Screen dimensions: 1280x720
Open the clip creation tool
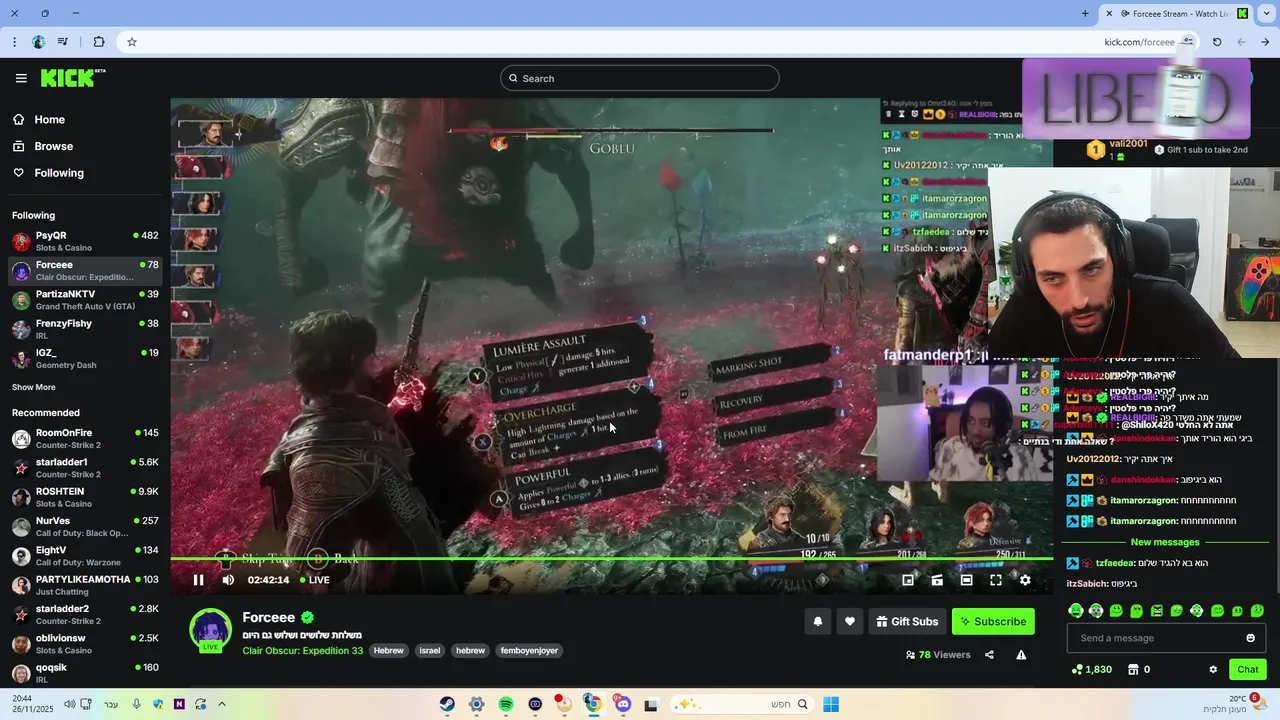tap(937, 580)
